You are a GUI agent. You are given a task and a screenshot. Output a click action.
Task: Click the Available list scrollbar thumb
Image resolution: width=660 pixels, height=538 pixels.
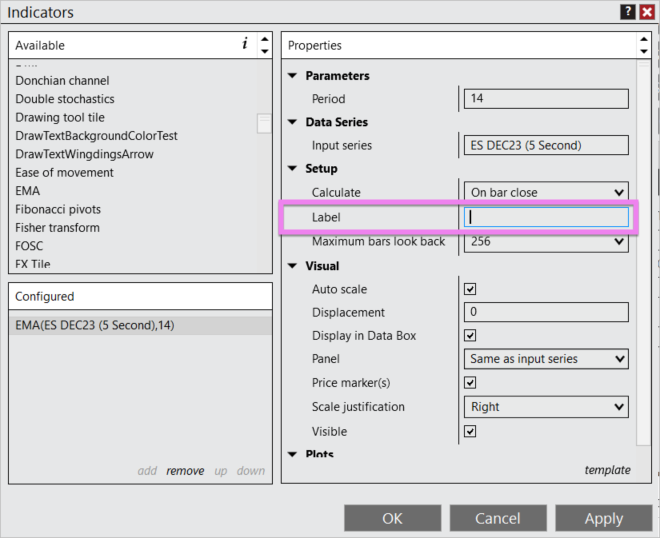coord(264,123)
